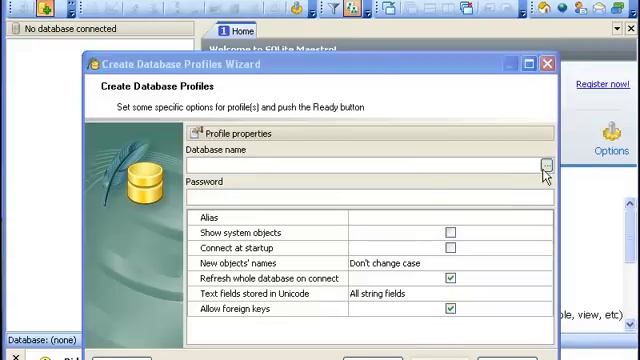Expand the overflow arrow at the toolbar's far right
The height and width of the screenshot is (360, 640).
pyautogui.click(x=633, y=9)
